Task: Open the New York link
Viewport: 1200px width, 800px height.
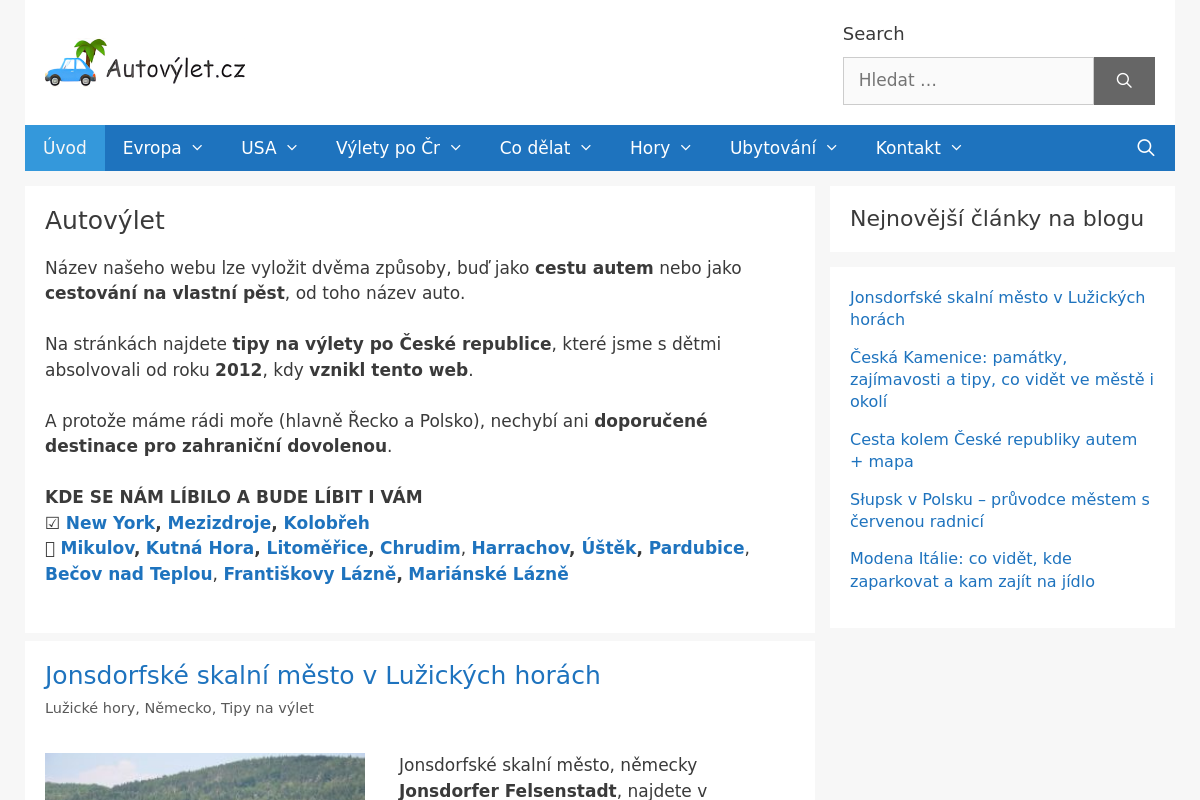Action: 111,523
